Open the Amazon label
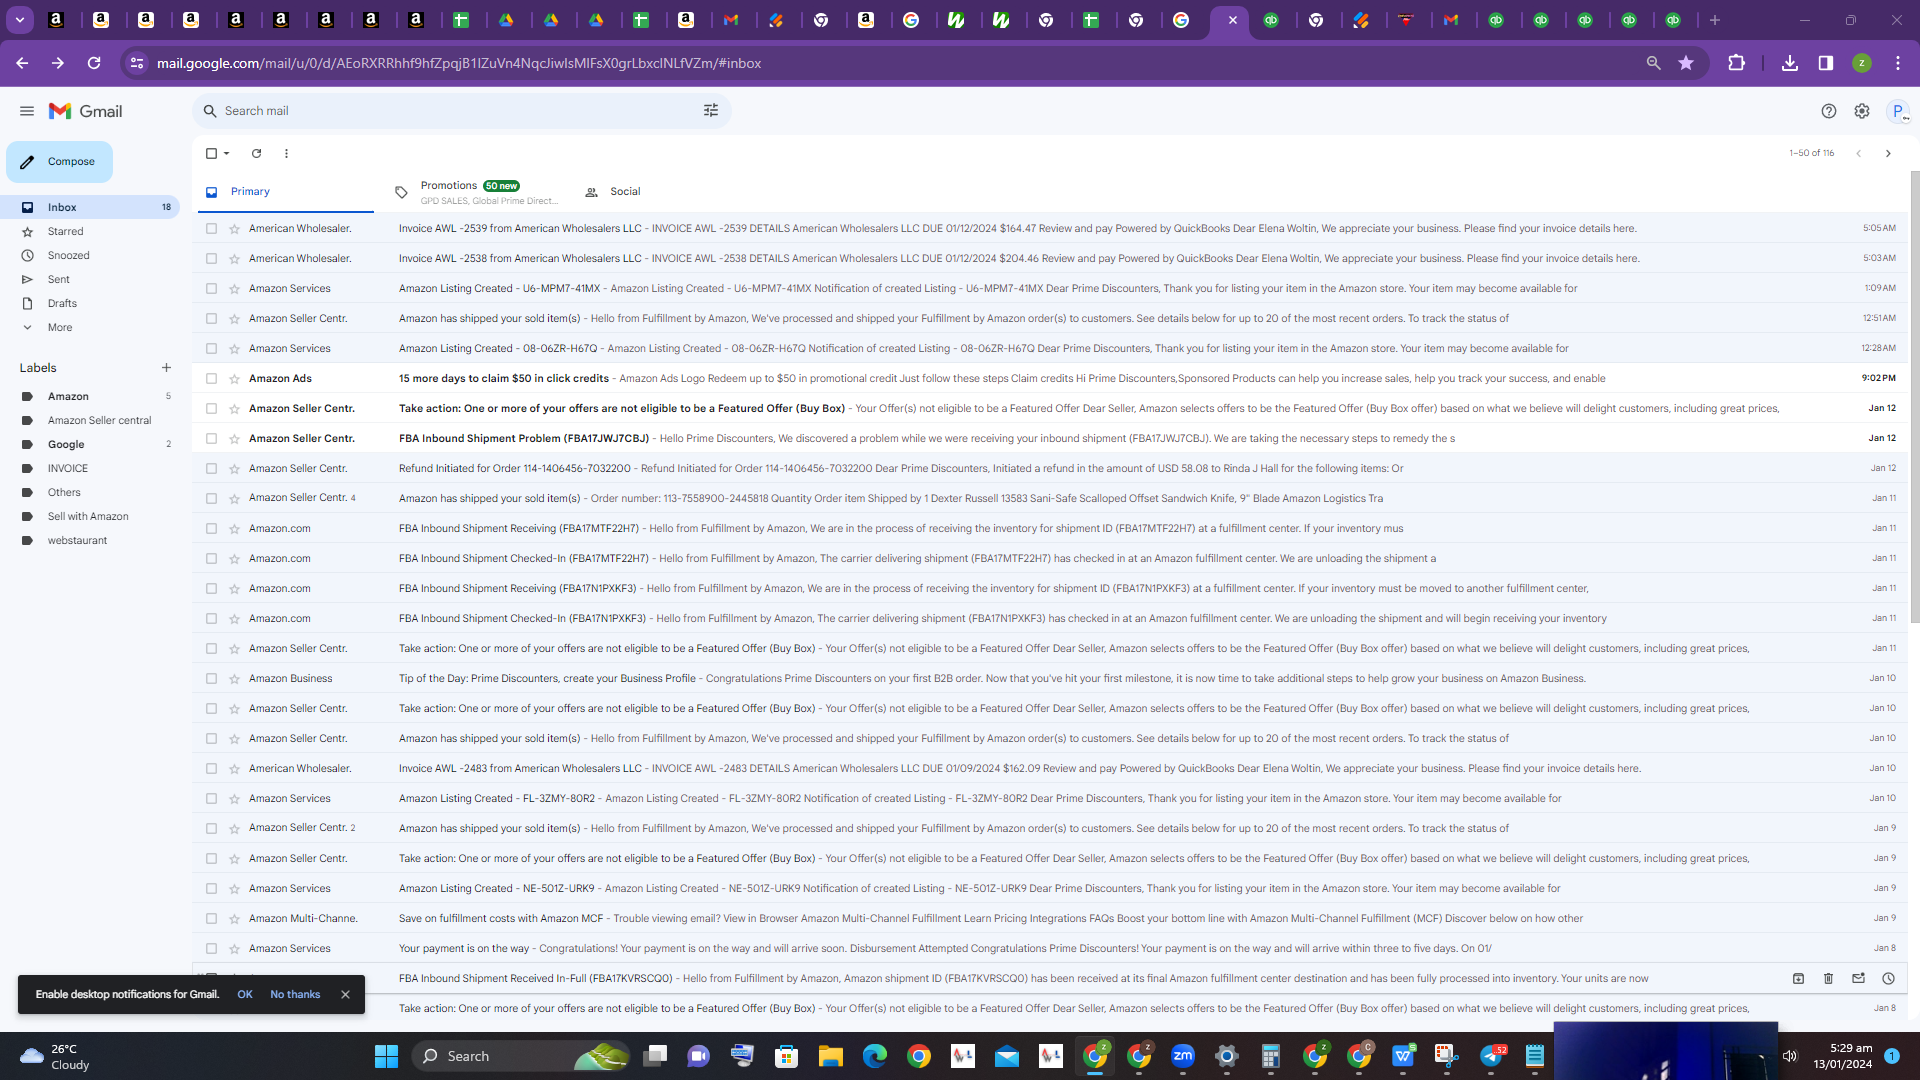 pyautogui.click(x=68, y=396)
